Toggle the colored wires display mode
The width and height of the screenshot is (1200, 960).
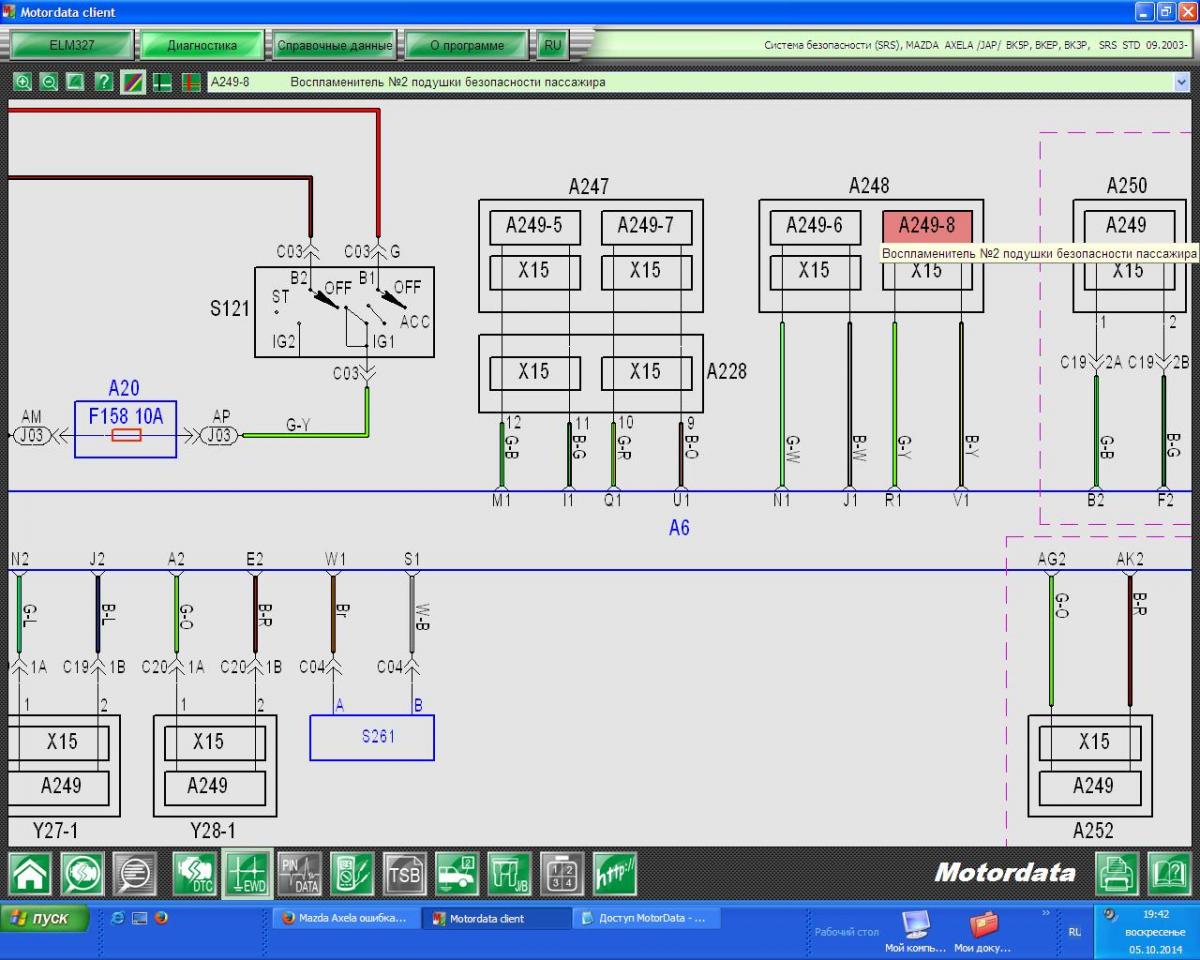pyautogui.click(x=132, y=82)
